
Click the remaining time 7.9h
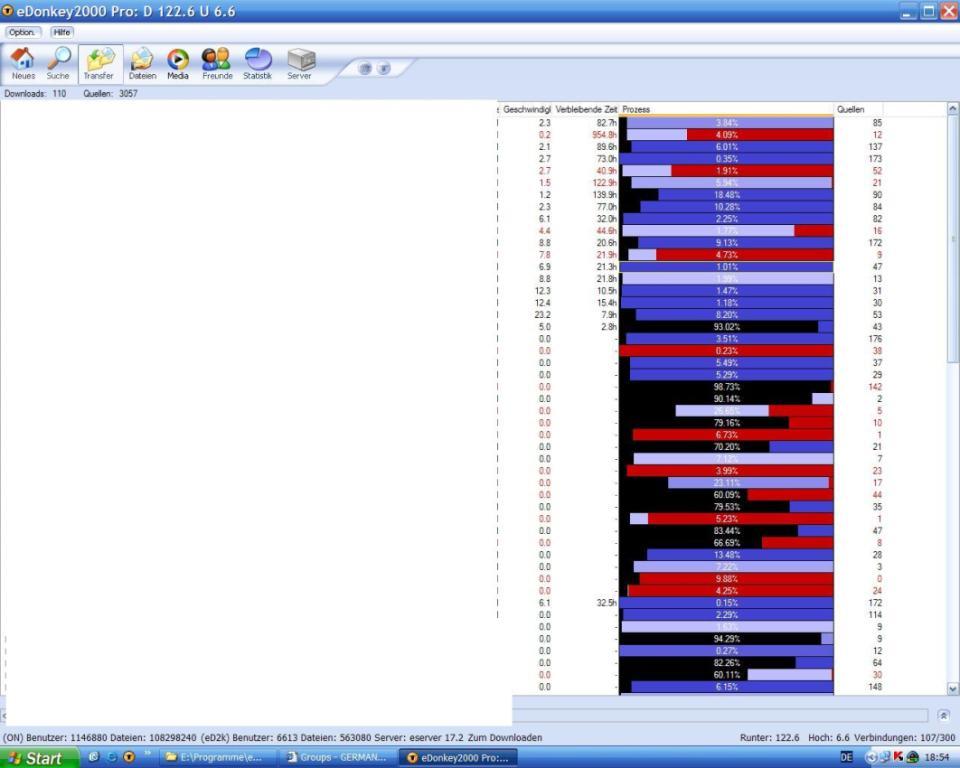tap(609, 315)
